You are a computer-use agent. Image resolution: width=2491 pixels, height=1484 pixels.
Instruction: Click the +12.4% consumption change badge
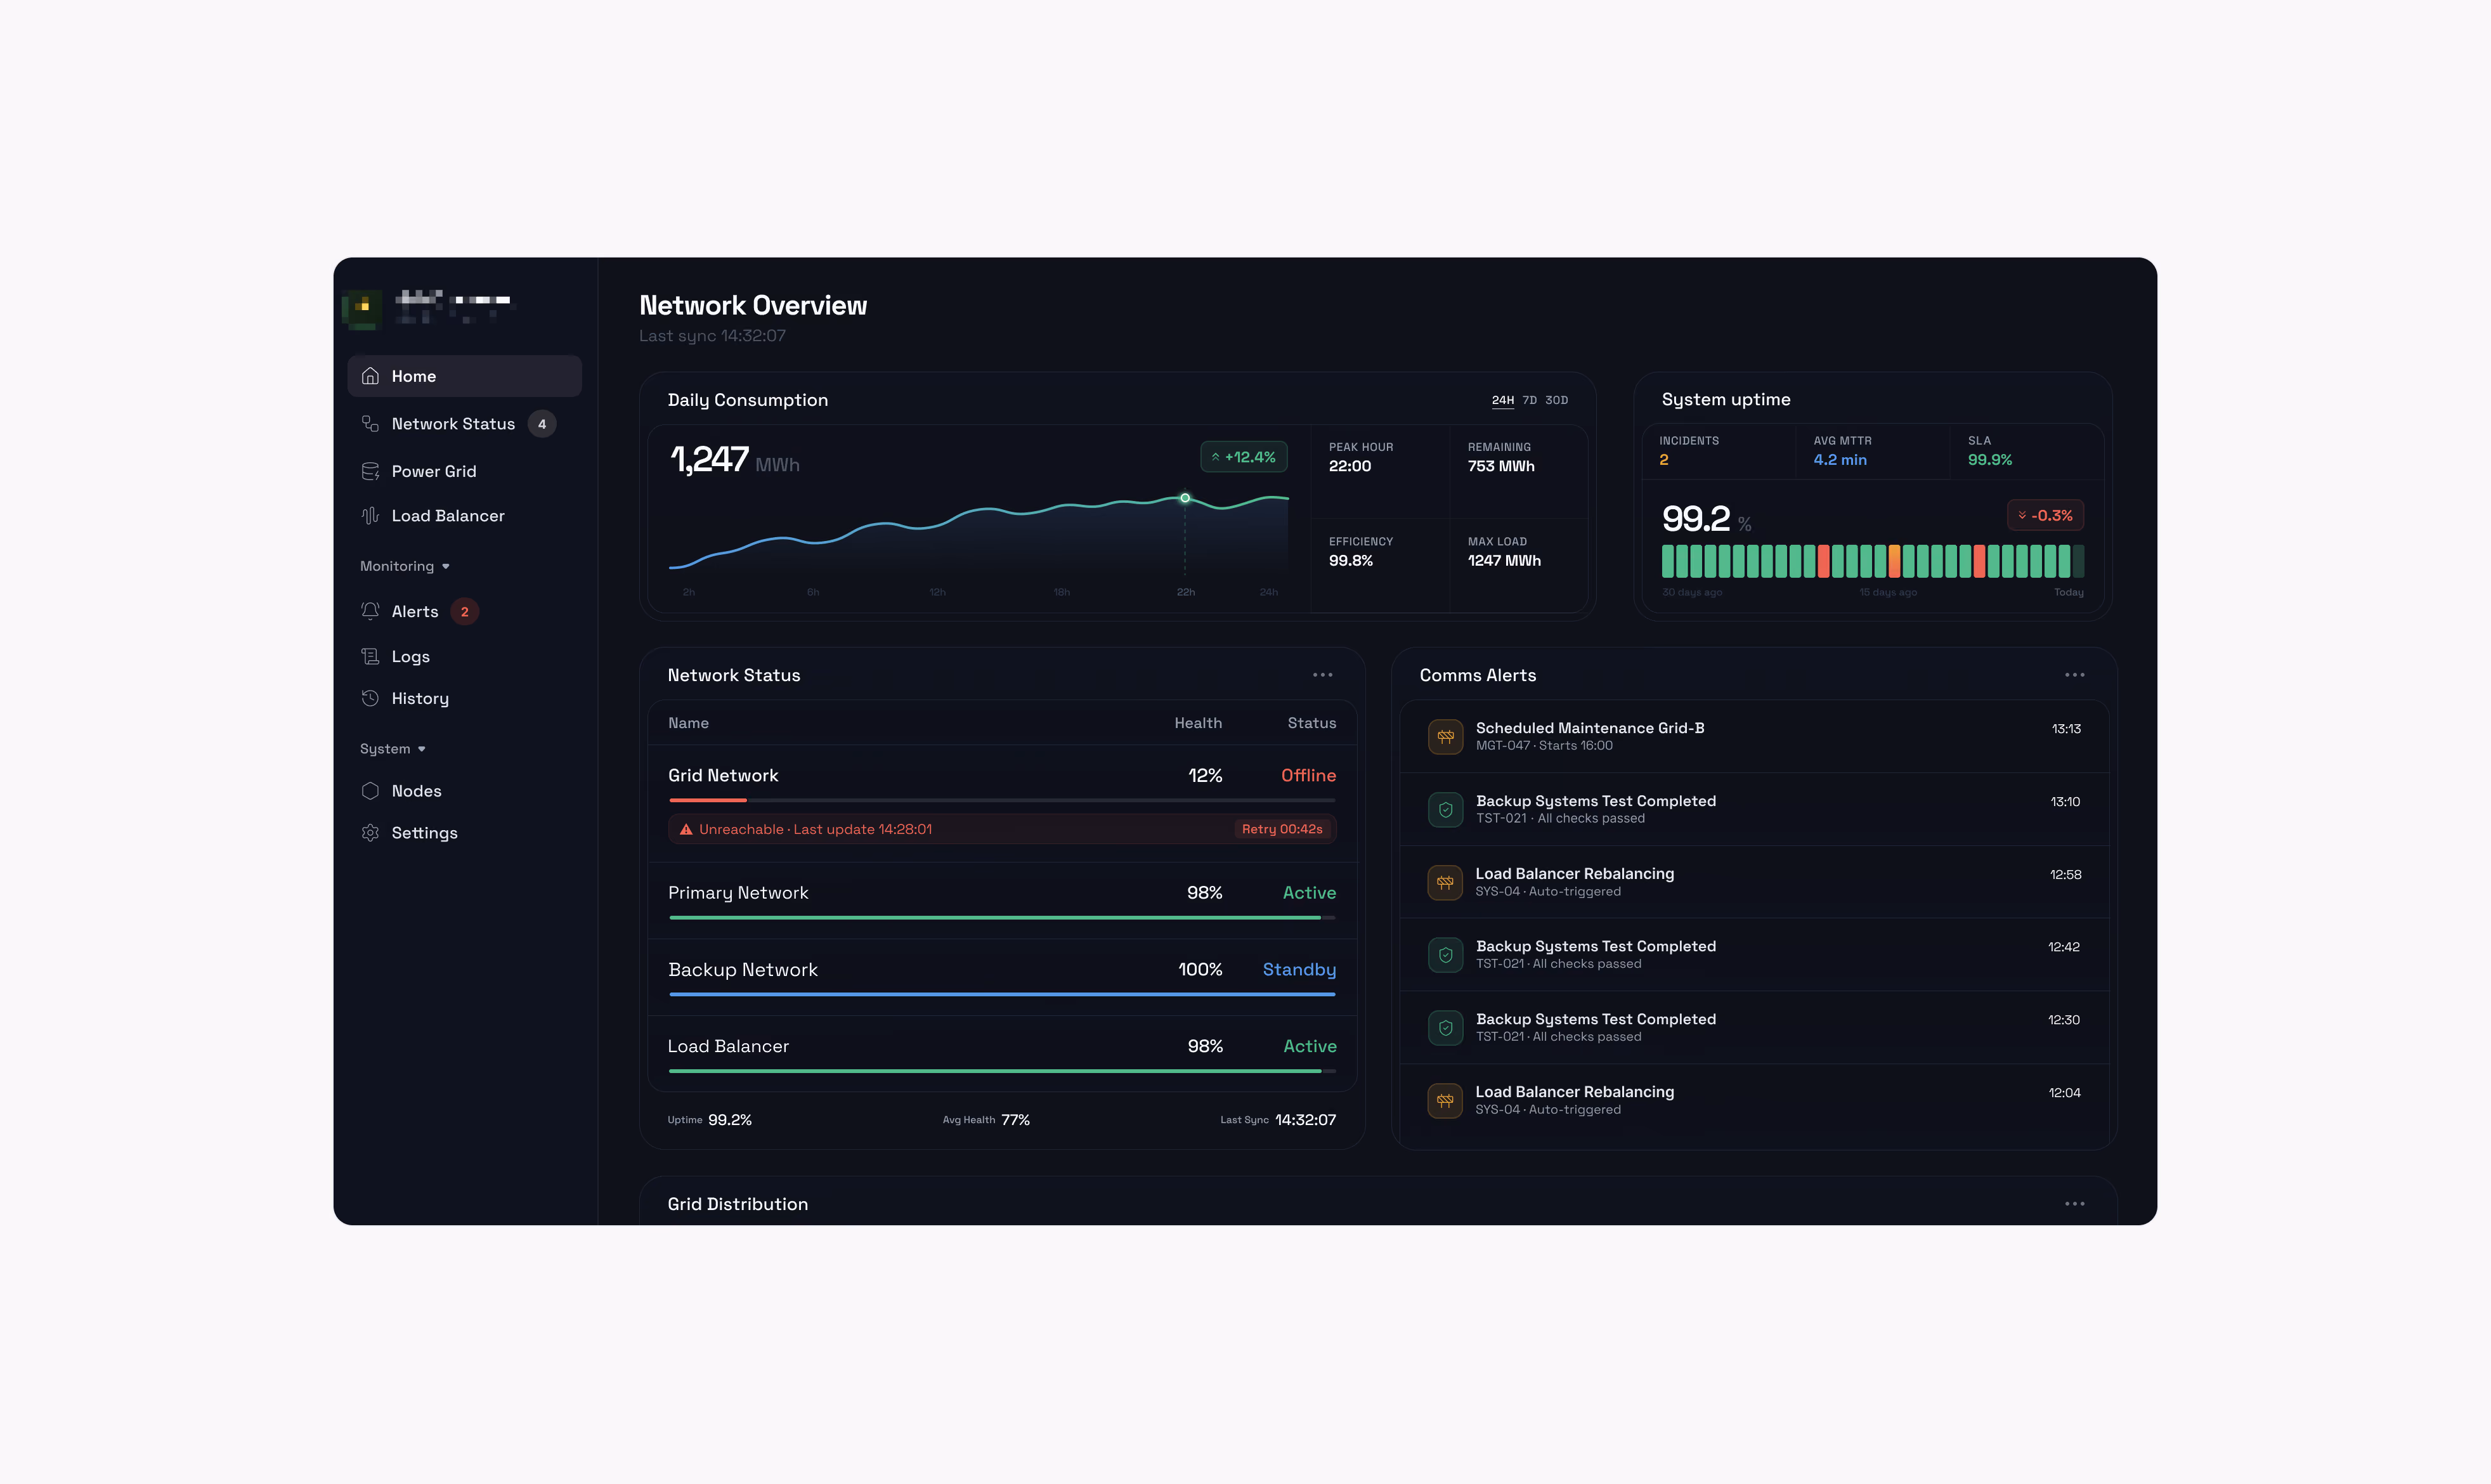click(x=1244, y=457)
